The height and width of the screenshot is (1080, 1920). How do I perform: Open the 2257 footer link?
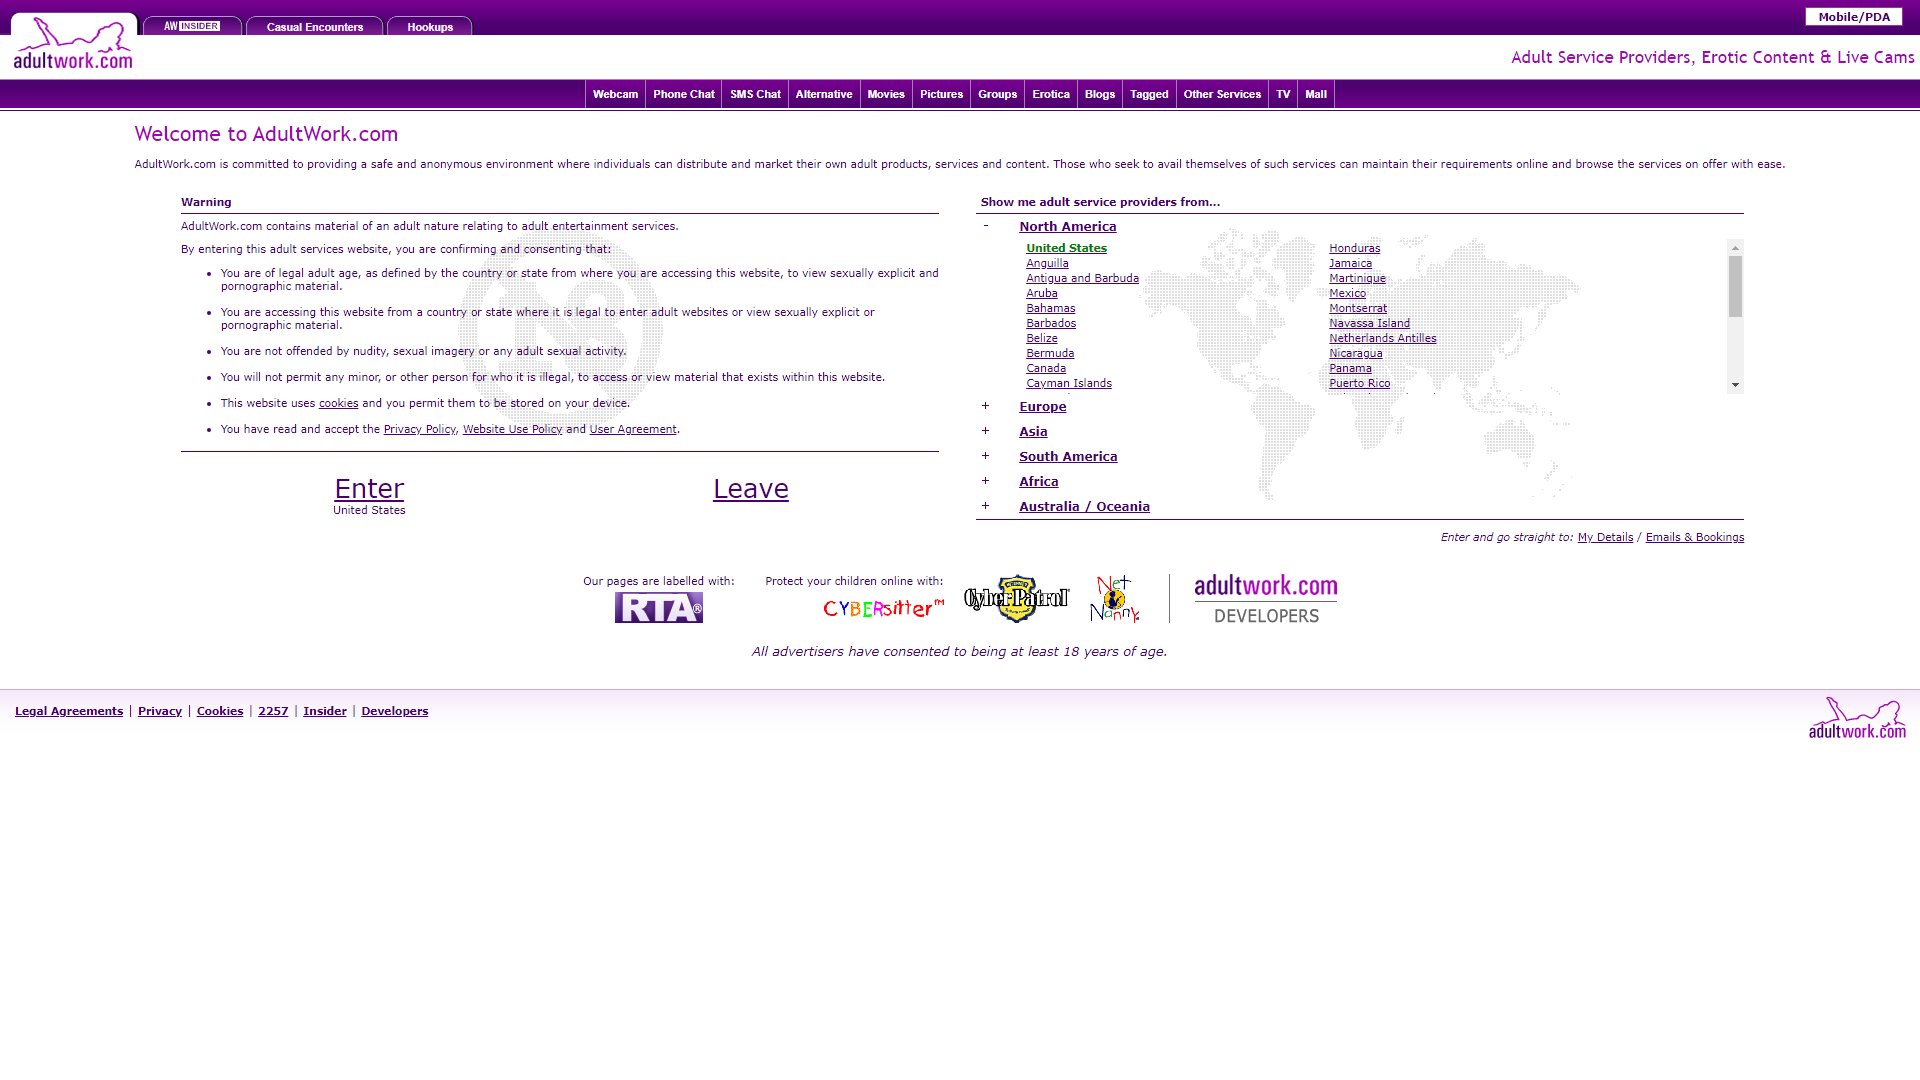coord(273,711)
